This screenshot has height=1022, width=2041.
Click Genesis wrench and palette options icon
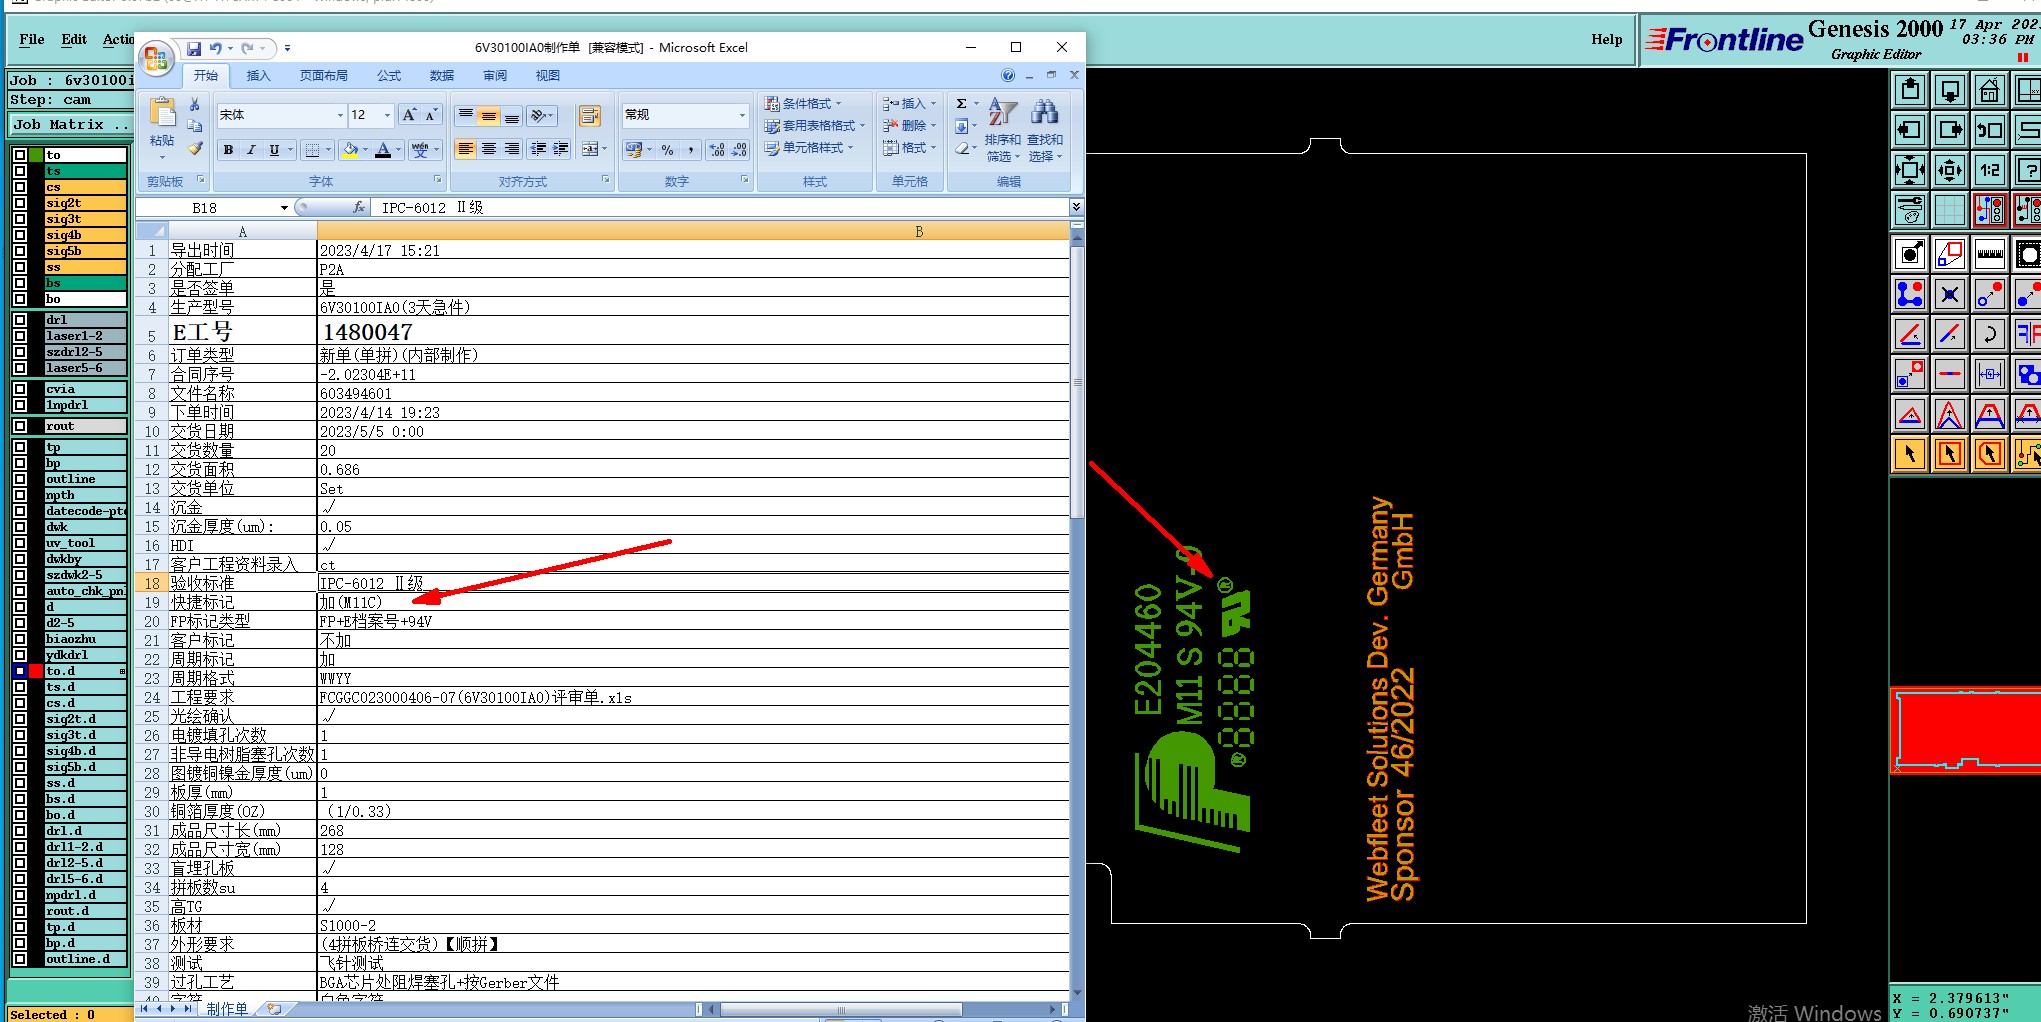[1910, 211]
